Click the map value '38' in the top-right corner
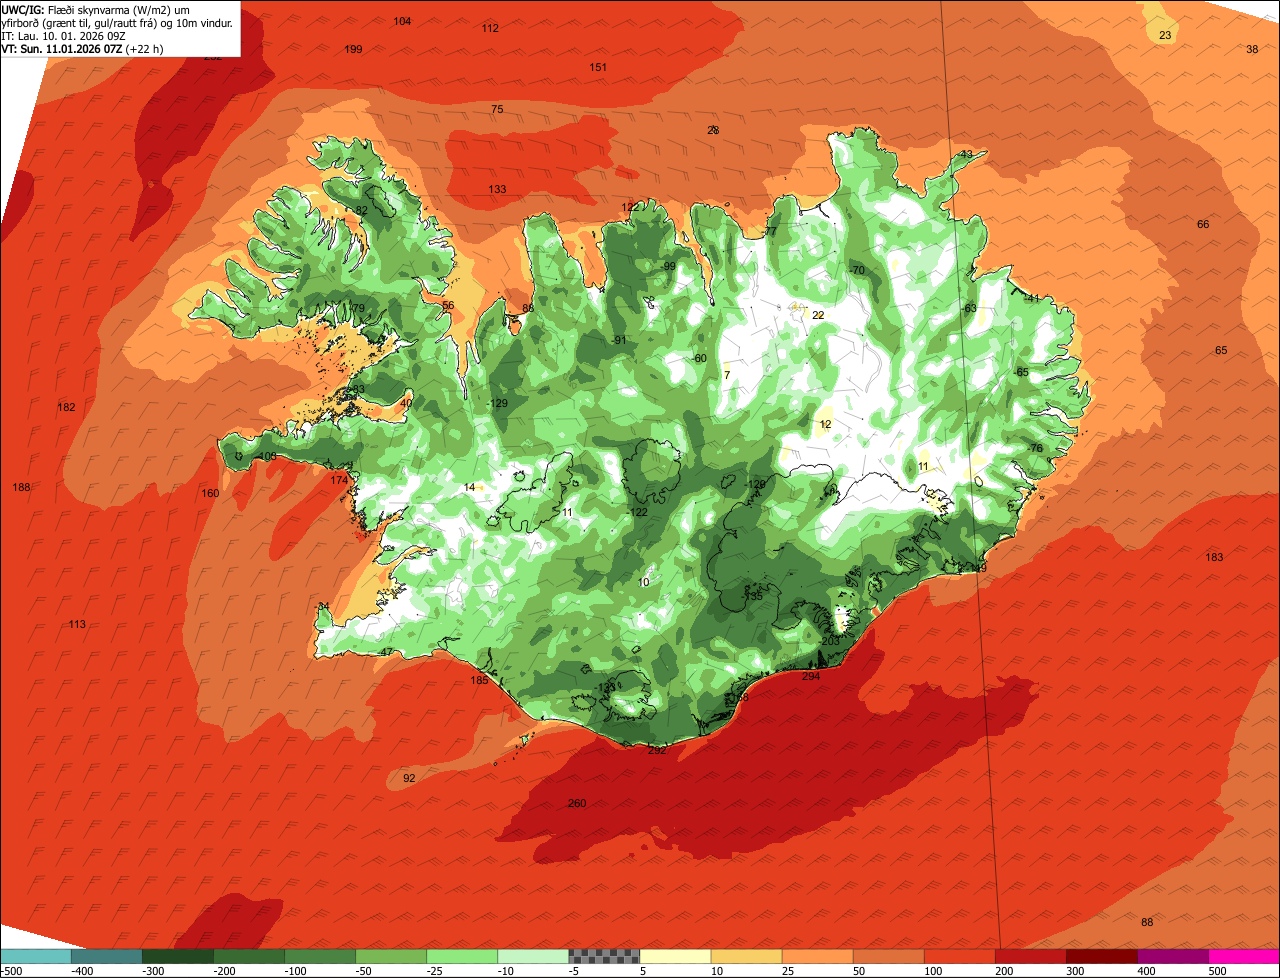This screenshot has height=978, width=1280. 1252,49
